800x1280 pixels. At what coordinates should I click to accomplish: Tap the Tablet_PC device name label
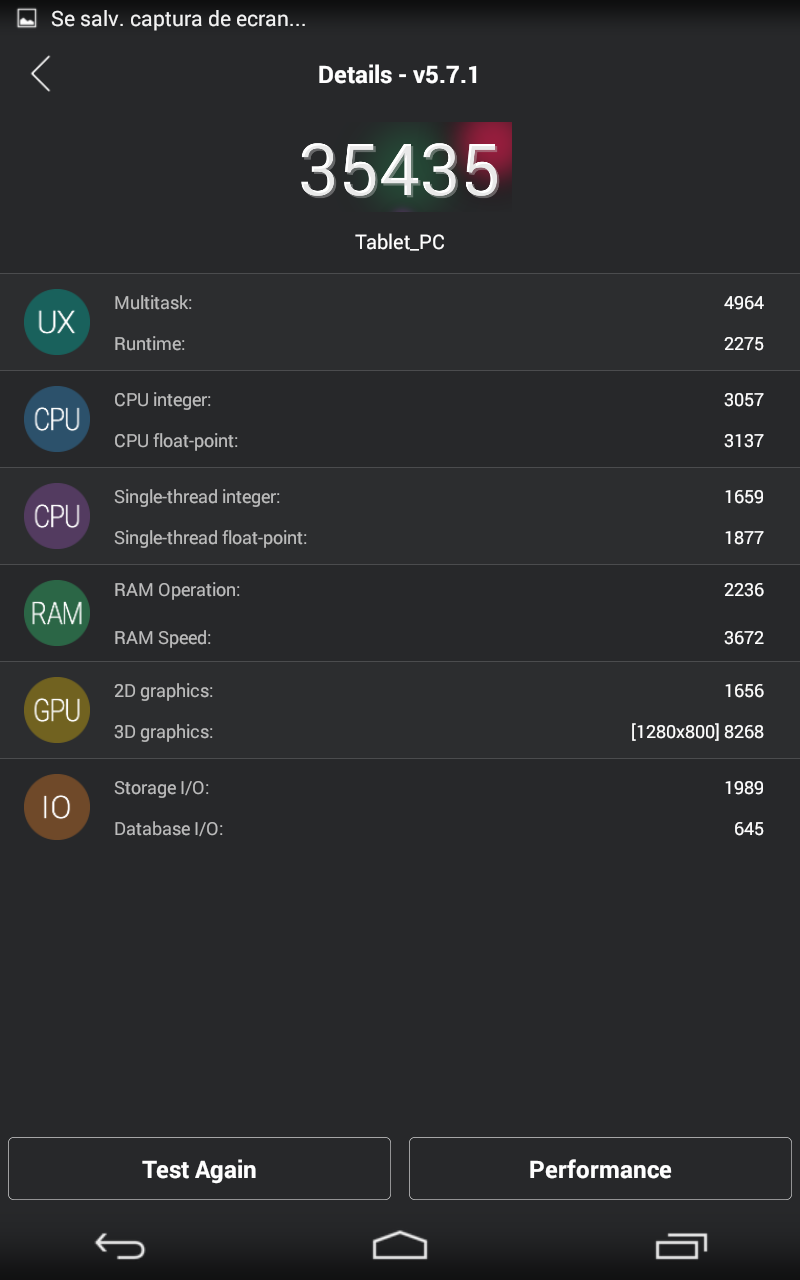(400, 243)
